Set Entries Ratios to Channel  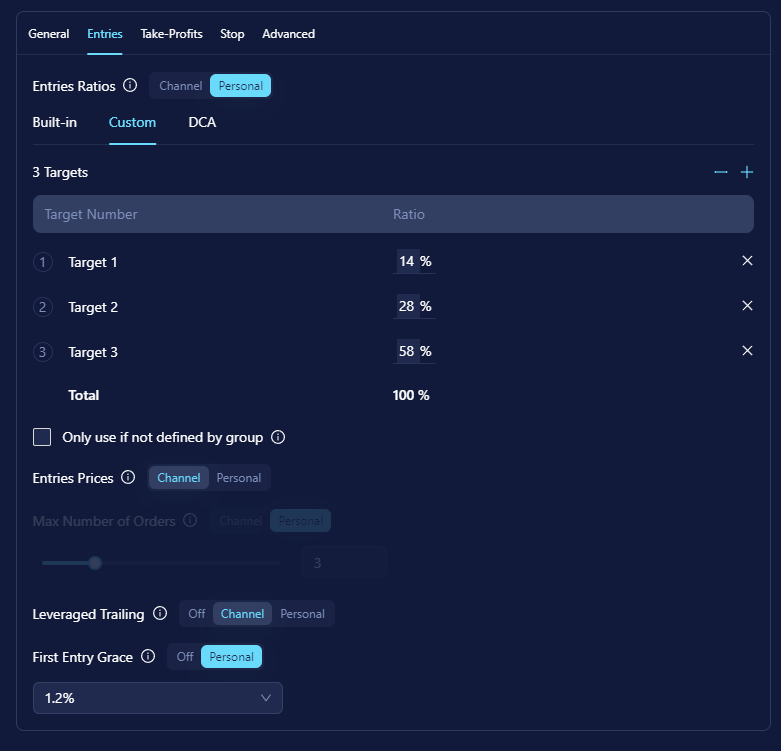[180, 86]
